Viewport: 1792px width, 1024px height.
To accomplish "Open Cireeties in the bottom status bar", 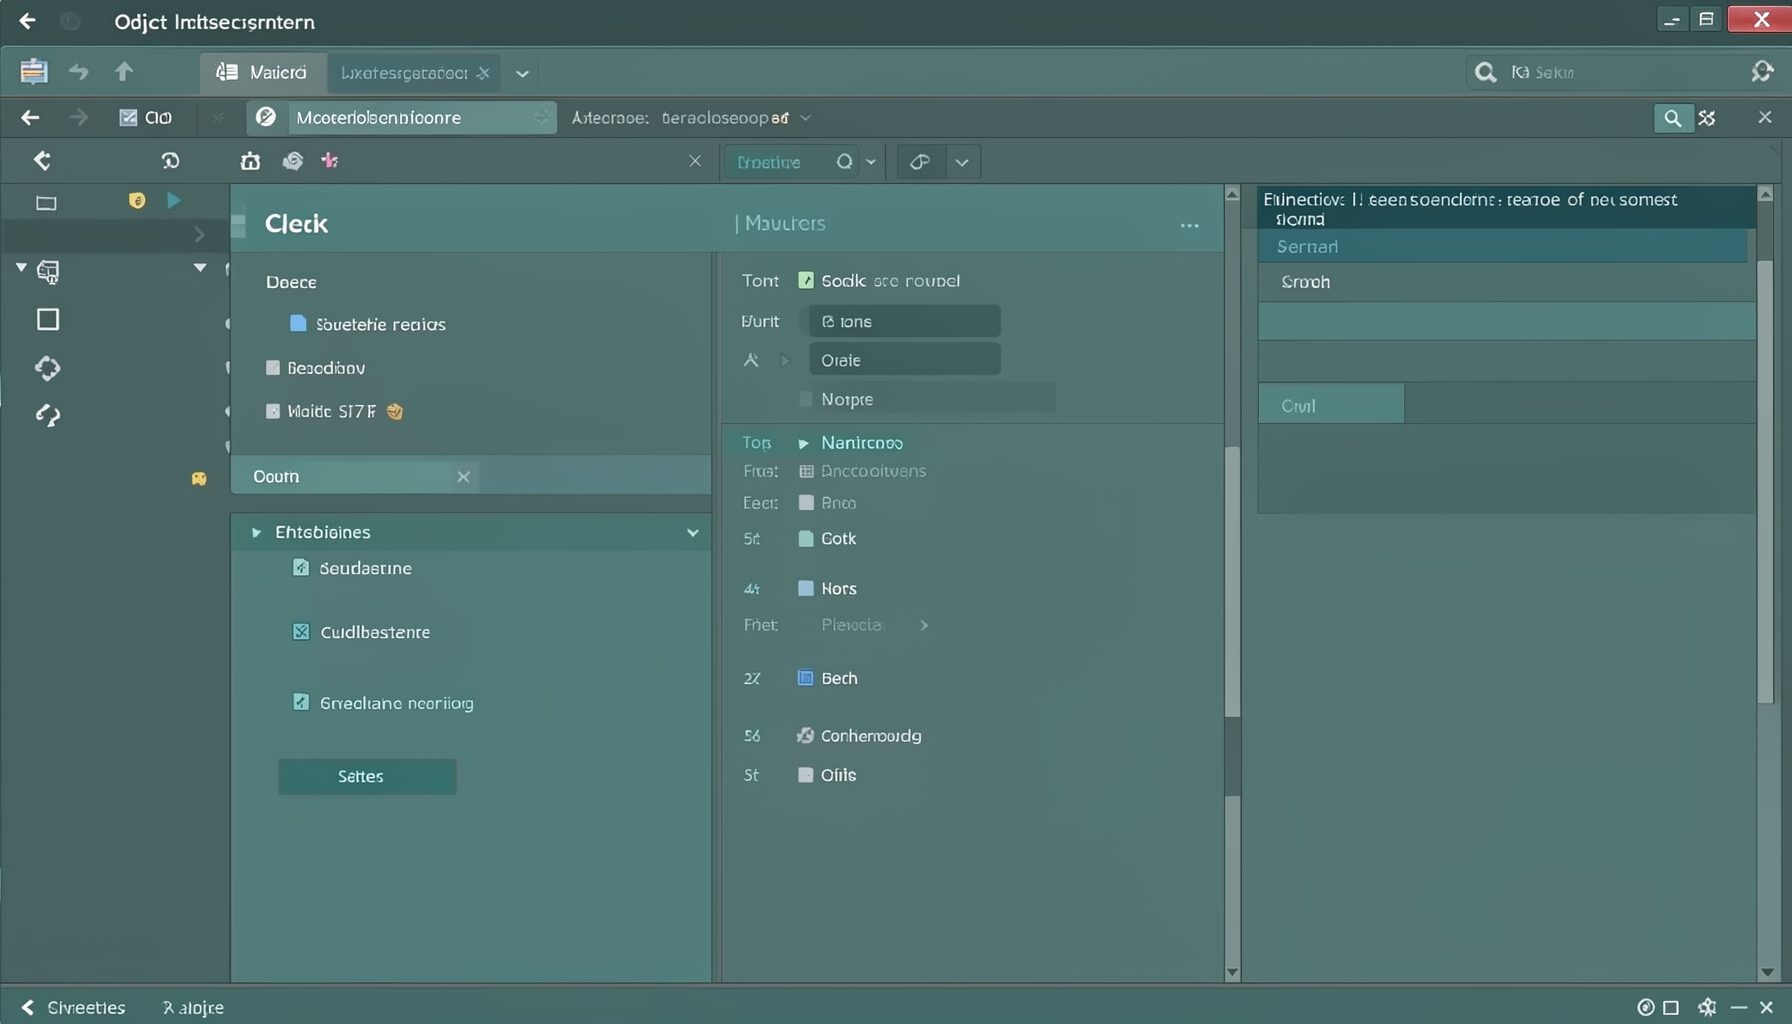I will click(86, 1007).
